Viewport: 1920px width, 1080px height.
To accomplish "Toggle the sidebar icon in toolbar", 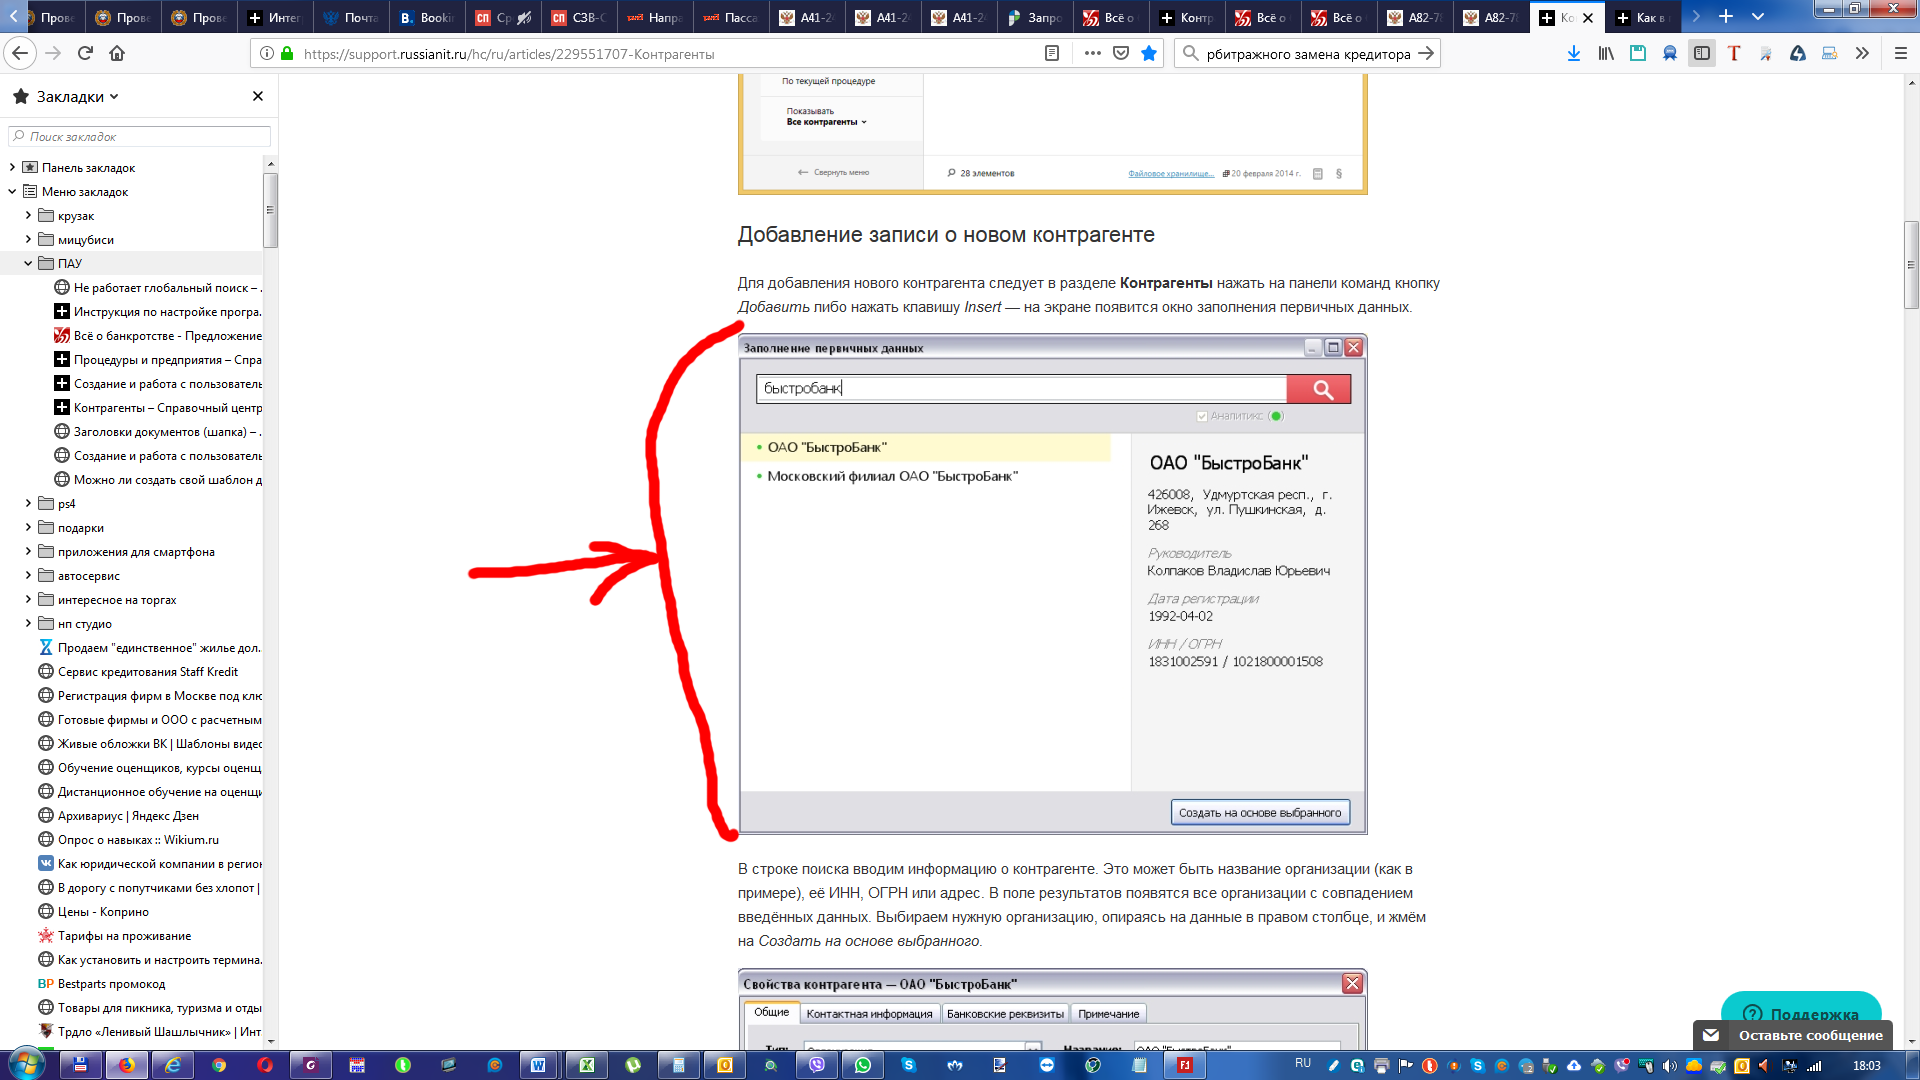I will point(1701,53).
